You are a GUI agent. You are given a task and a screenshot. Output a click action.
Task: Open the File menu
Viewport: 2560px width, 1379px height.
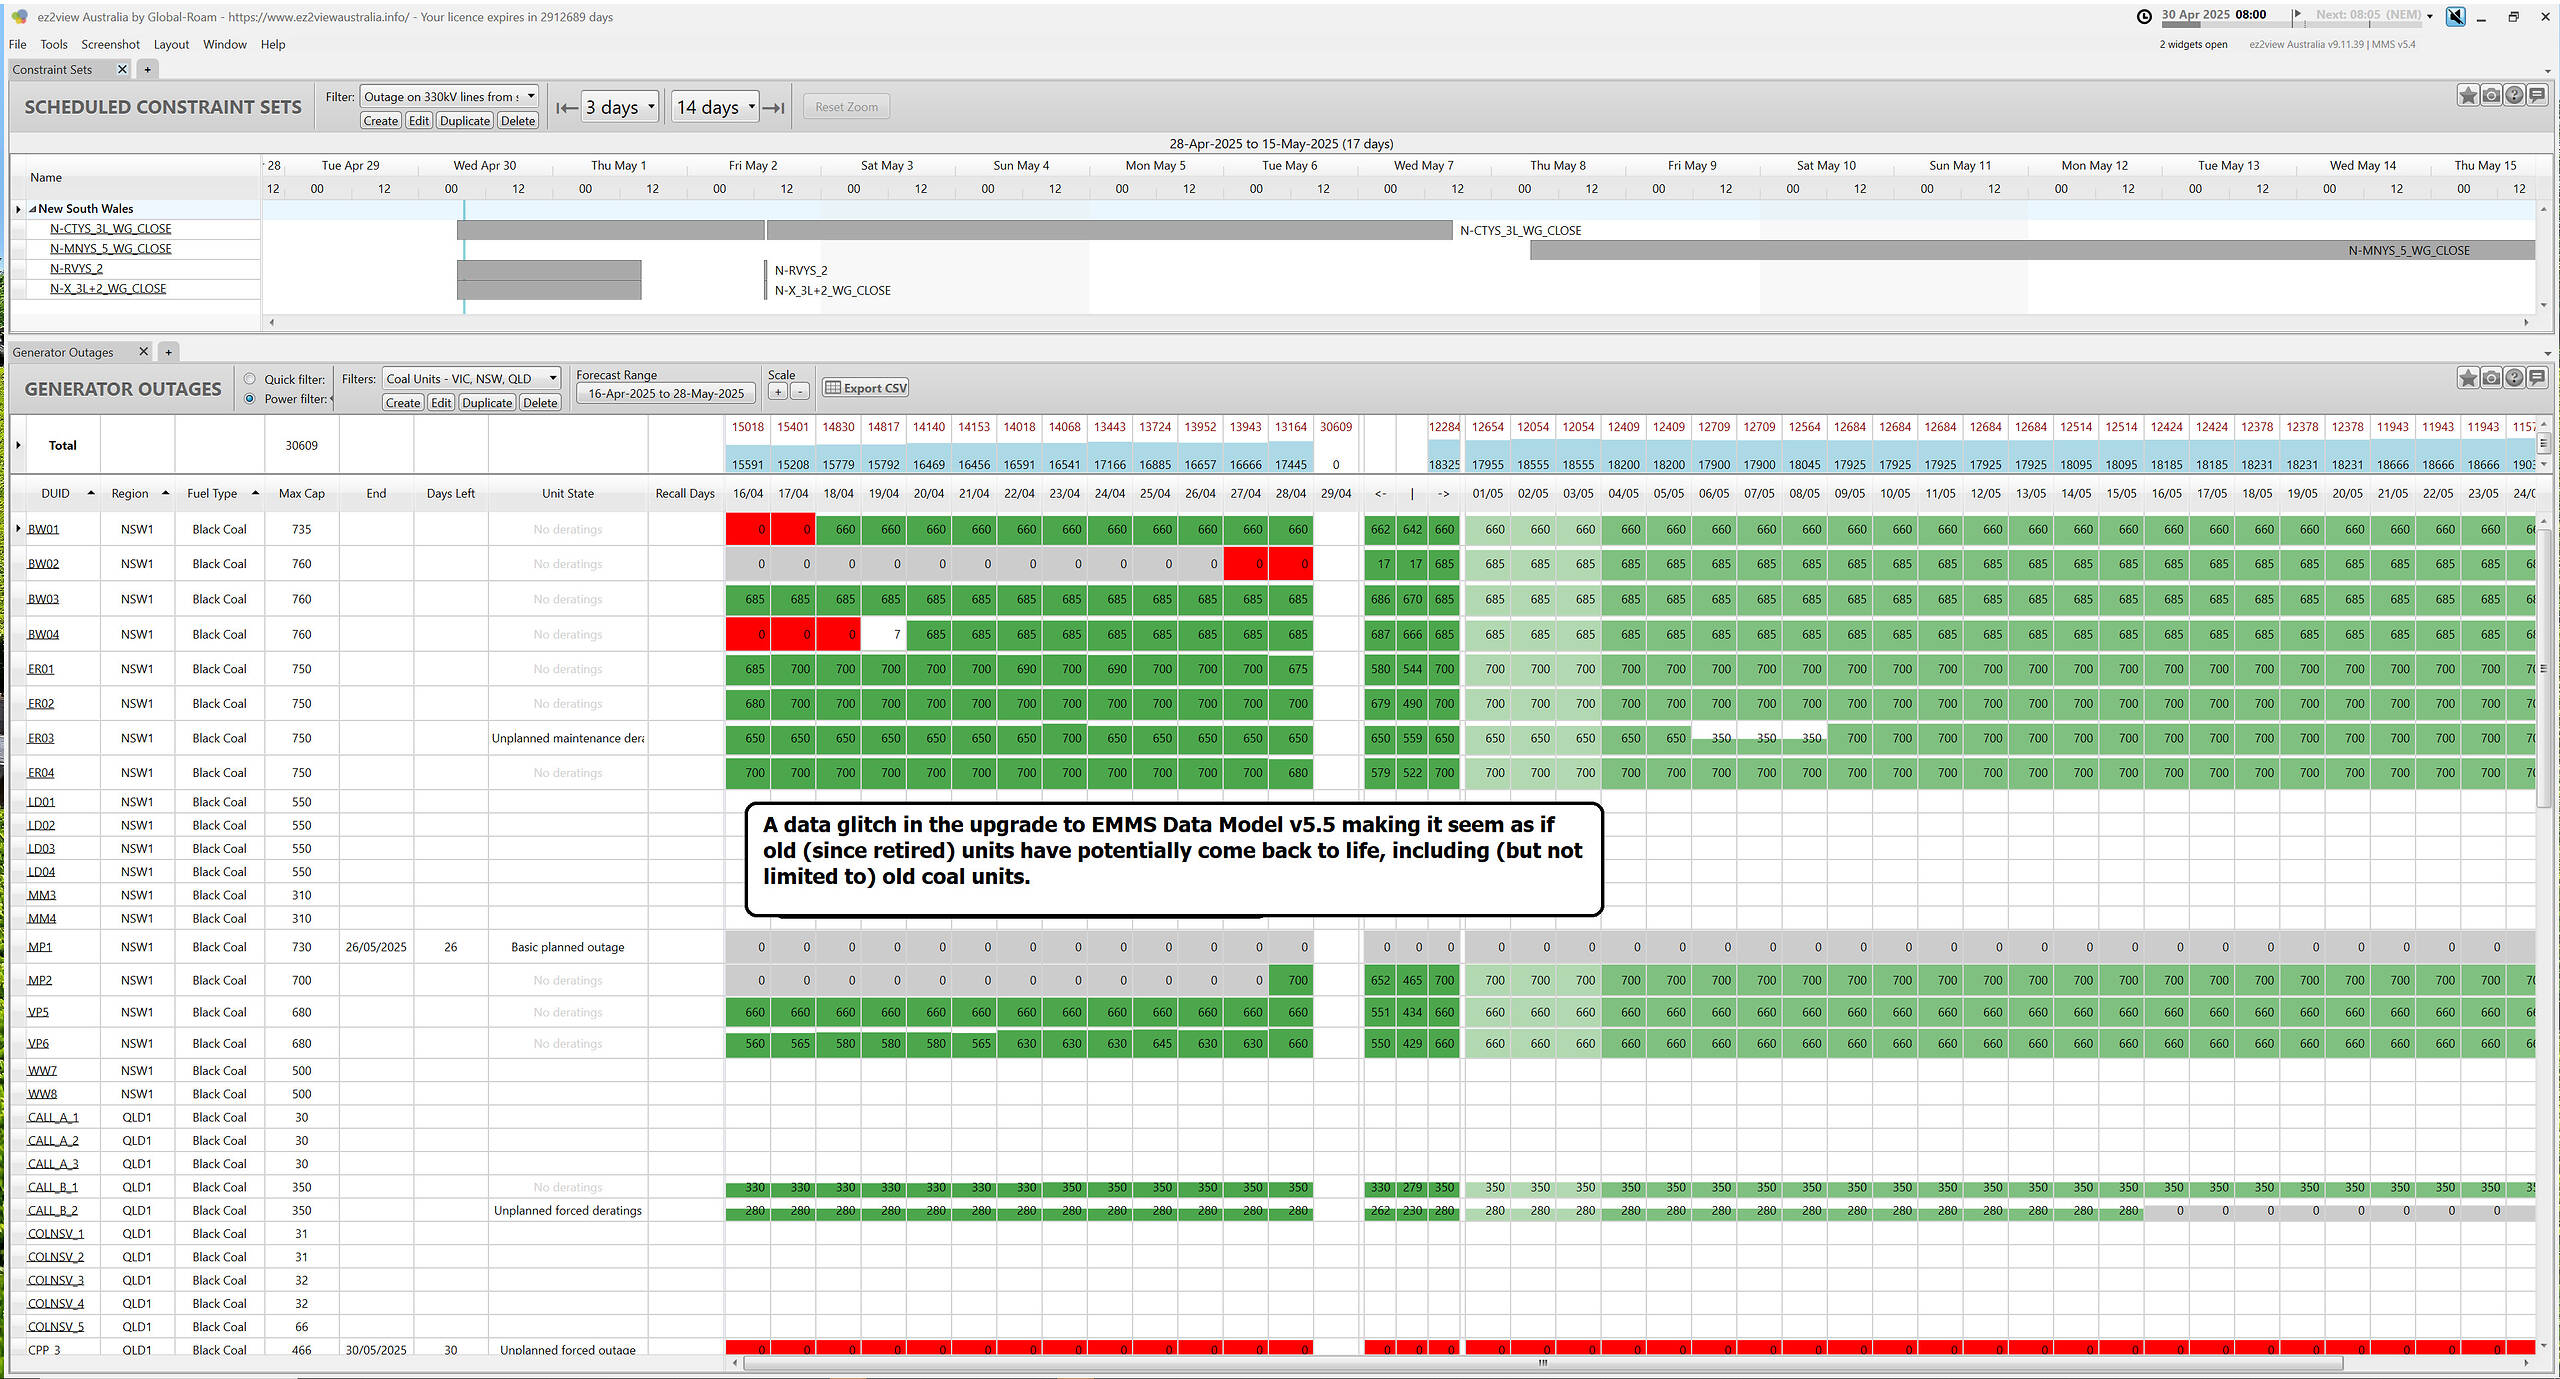coord(18,44)
